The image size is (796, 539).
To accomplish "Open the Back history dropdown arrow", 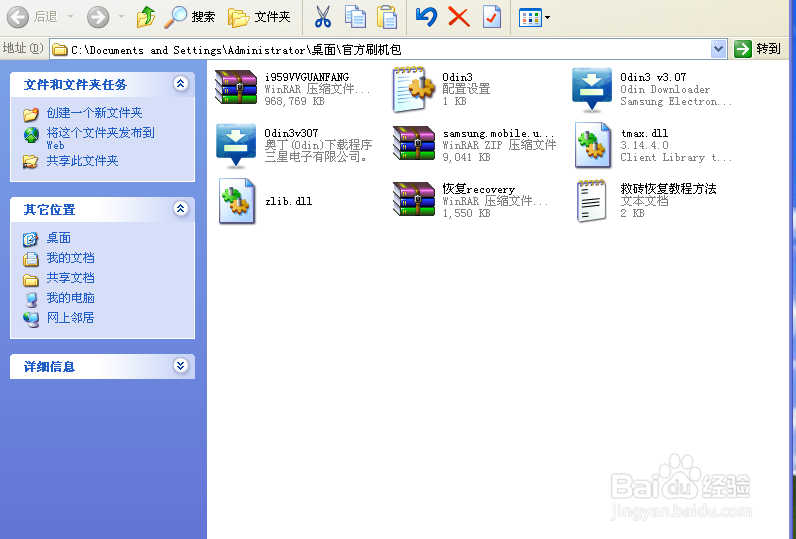I will click(x=71, y=17).
